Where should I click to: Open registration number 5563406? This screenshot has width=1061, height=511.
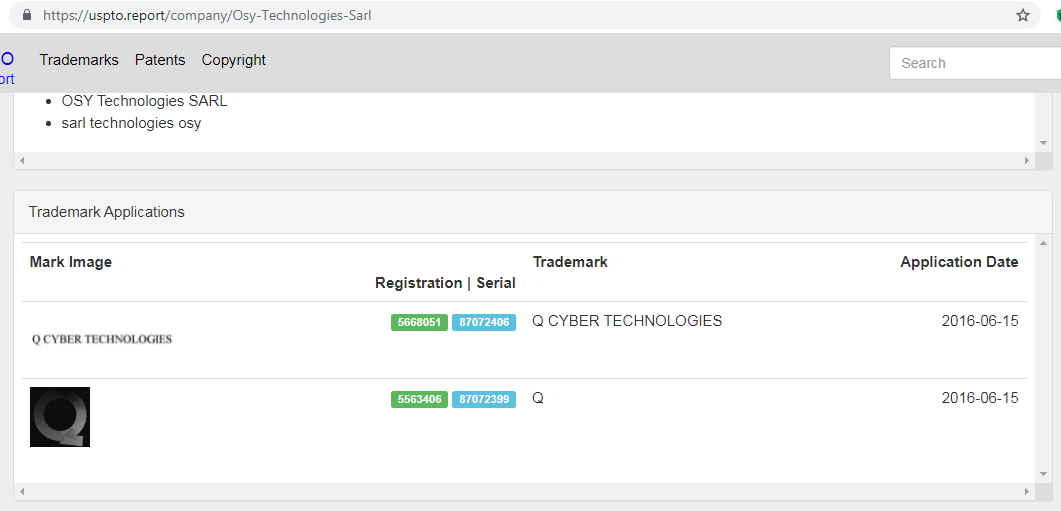coord(420,399)
